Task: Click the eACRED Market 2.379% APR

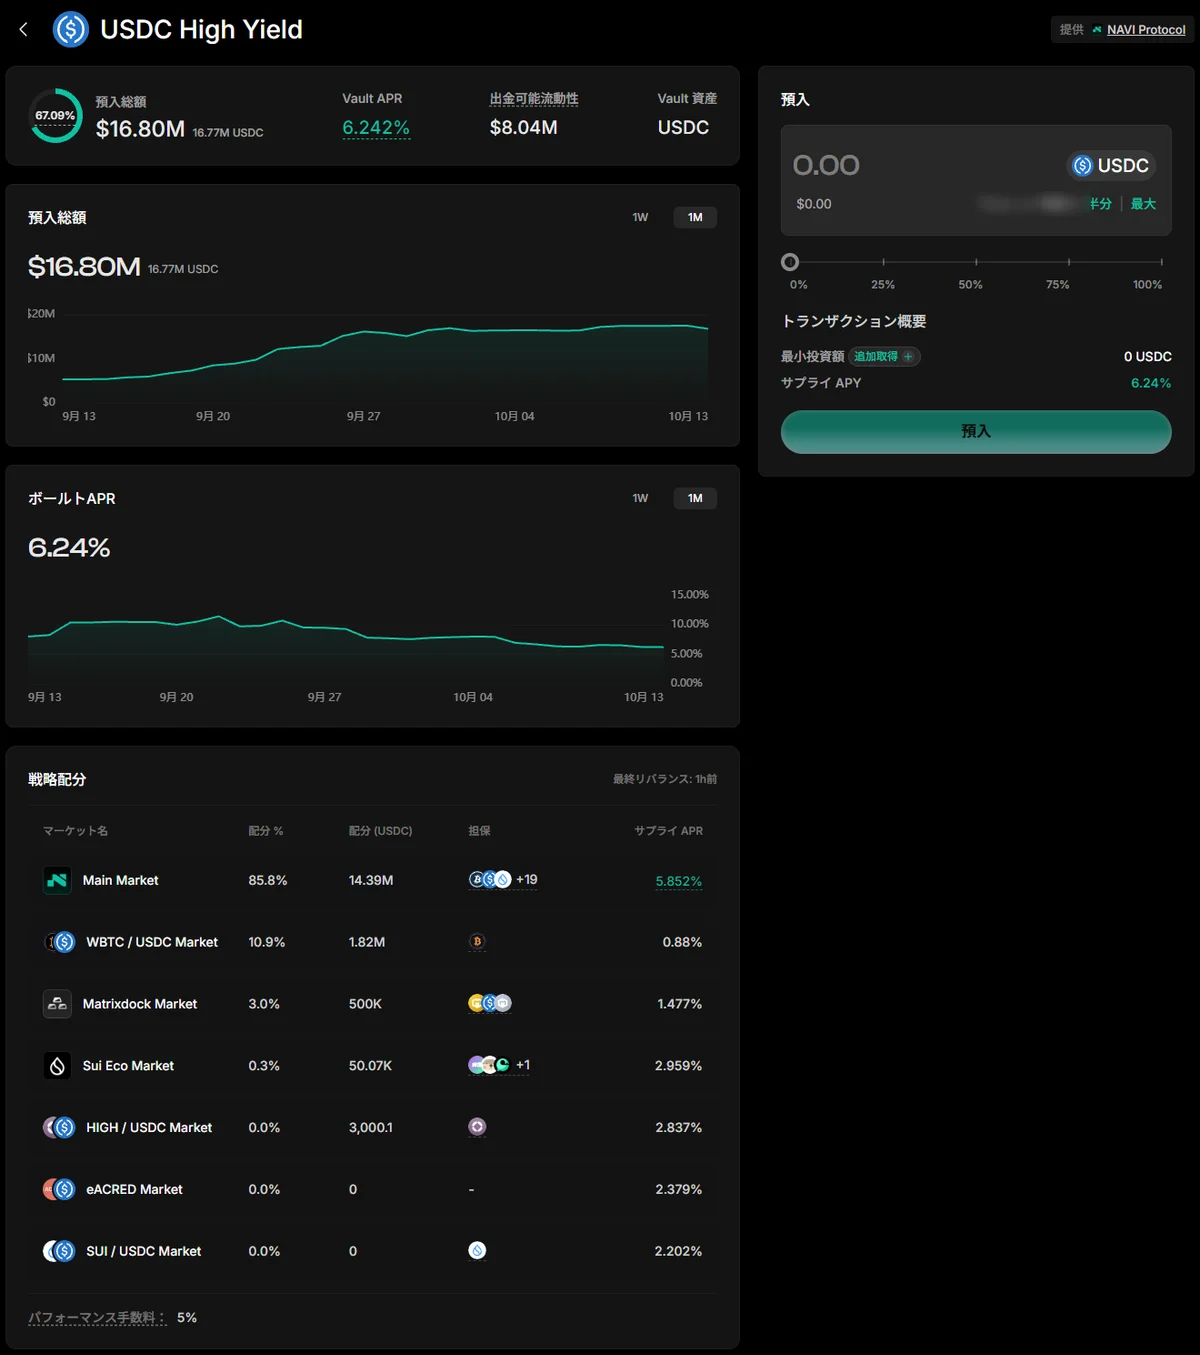Action: tap(679, 1189)
